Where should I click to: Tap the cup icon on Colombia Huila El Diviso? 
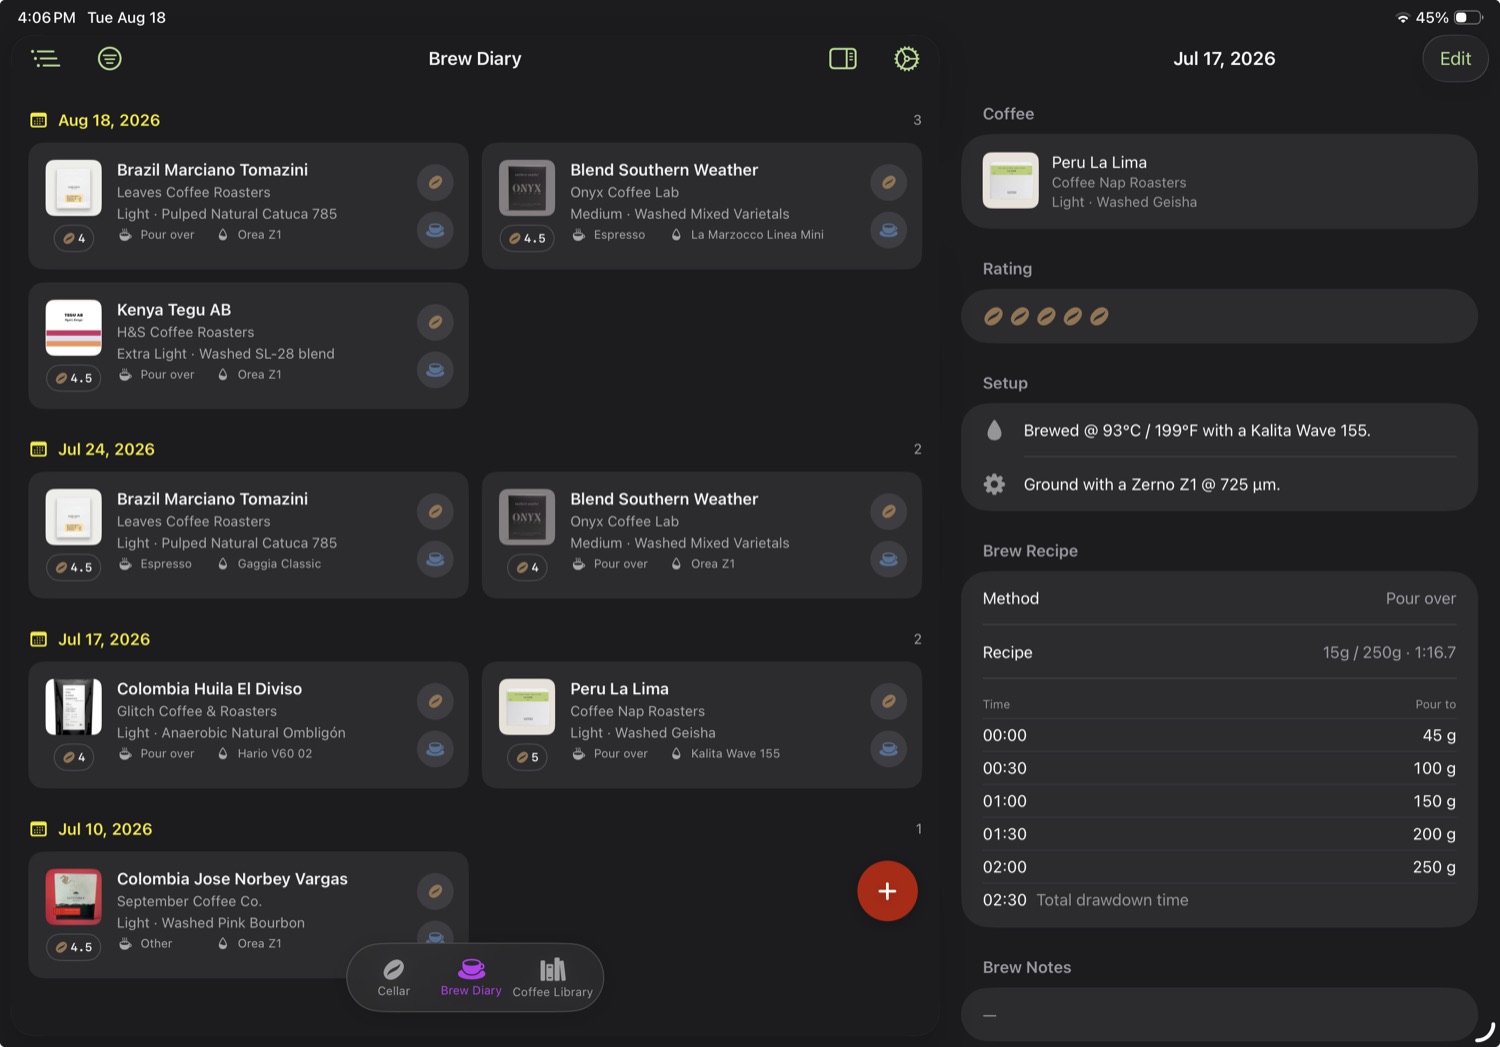click(x=435, y=749)
